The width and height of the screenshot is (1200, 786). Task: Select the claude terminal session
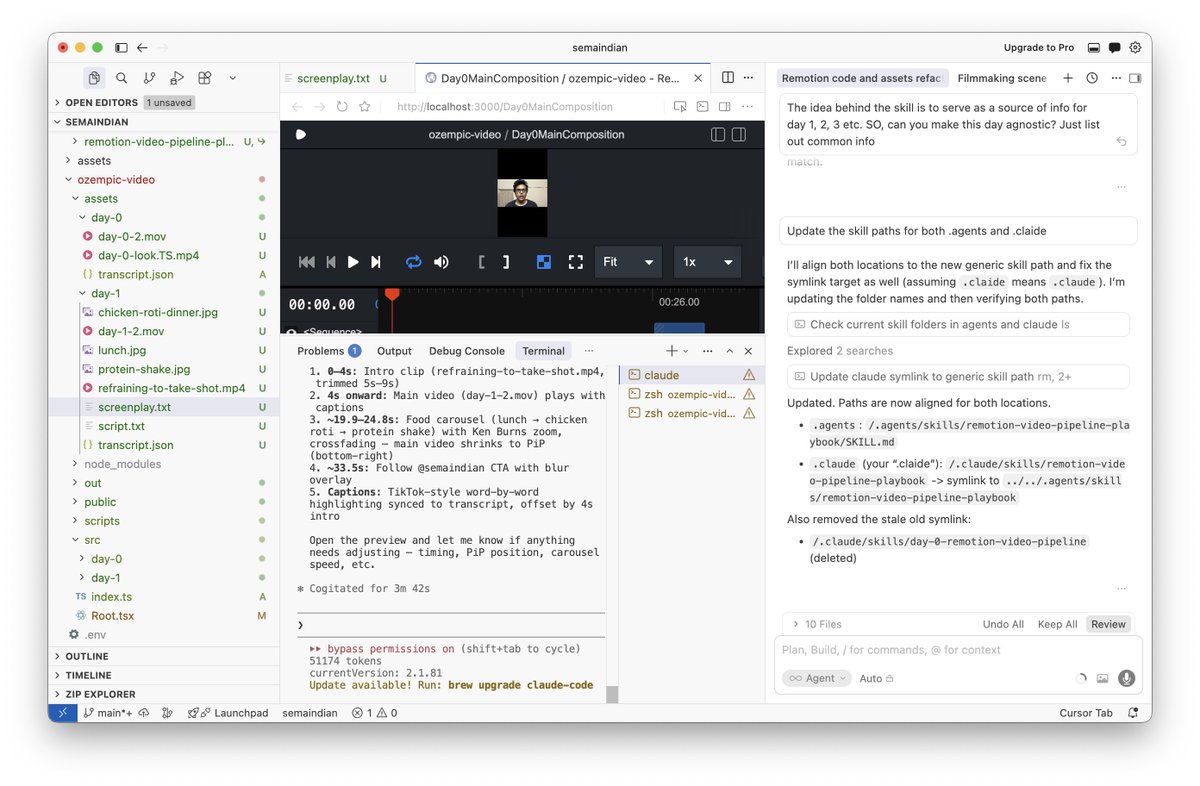(x=691, y=375)
